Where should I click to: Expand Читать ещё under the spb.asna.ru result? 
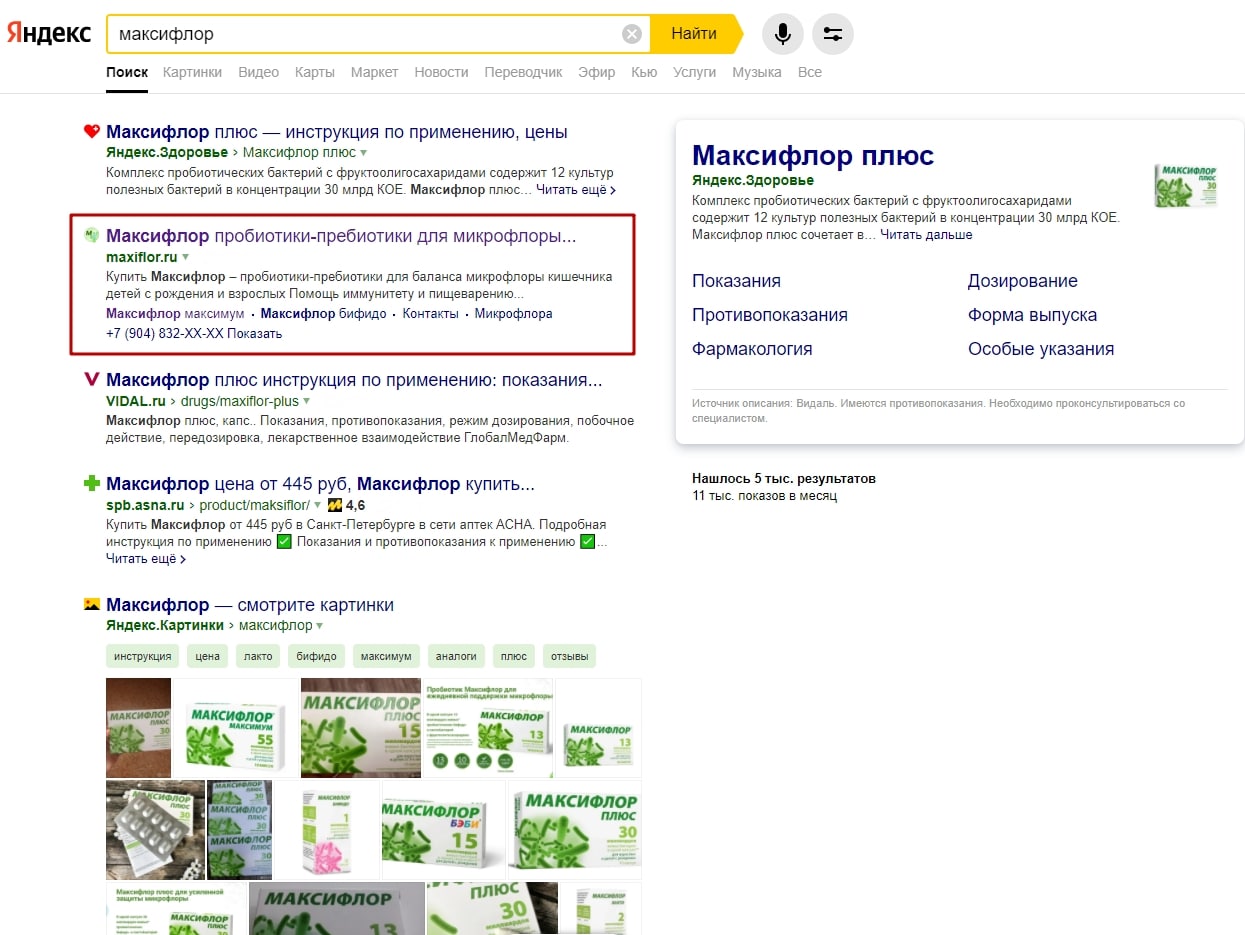pos(146,559)
